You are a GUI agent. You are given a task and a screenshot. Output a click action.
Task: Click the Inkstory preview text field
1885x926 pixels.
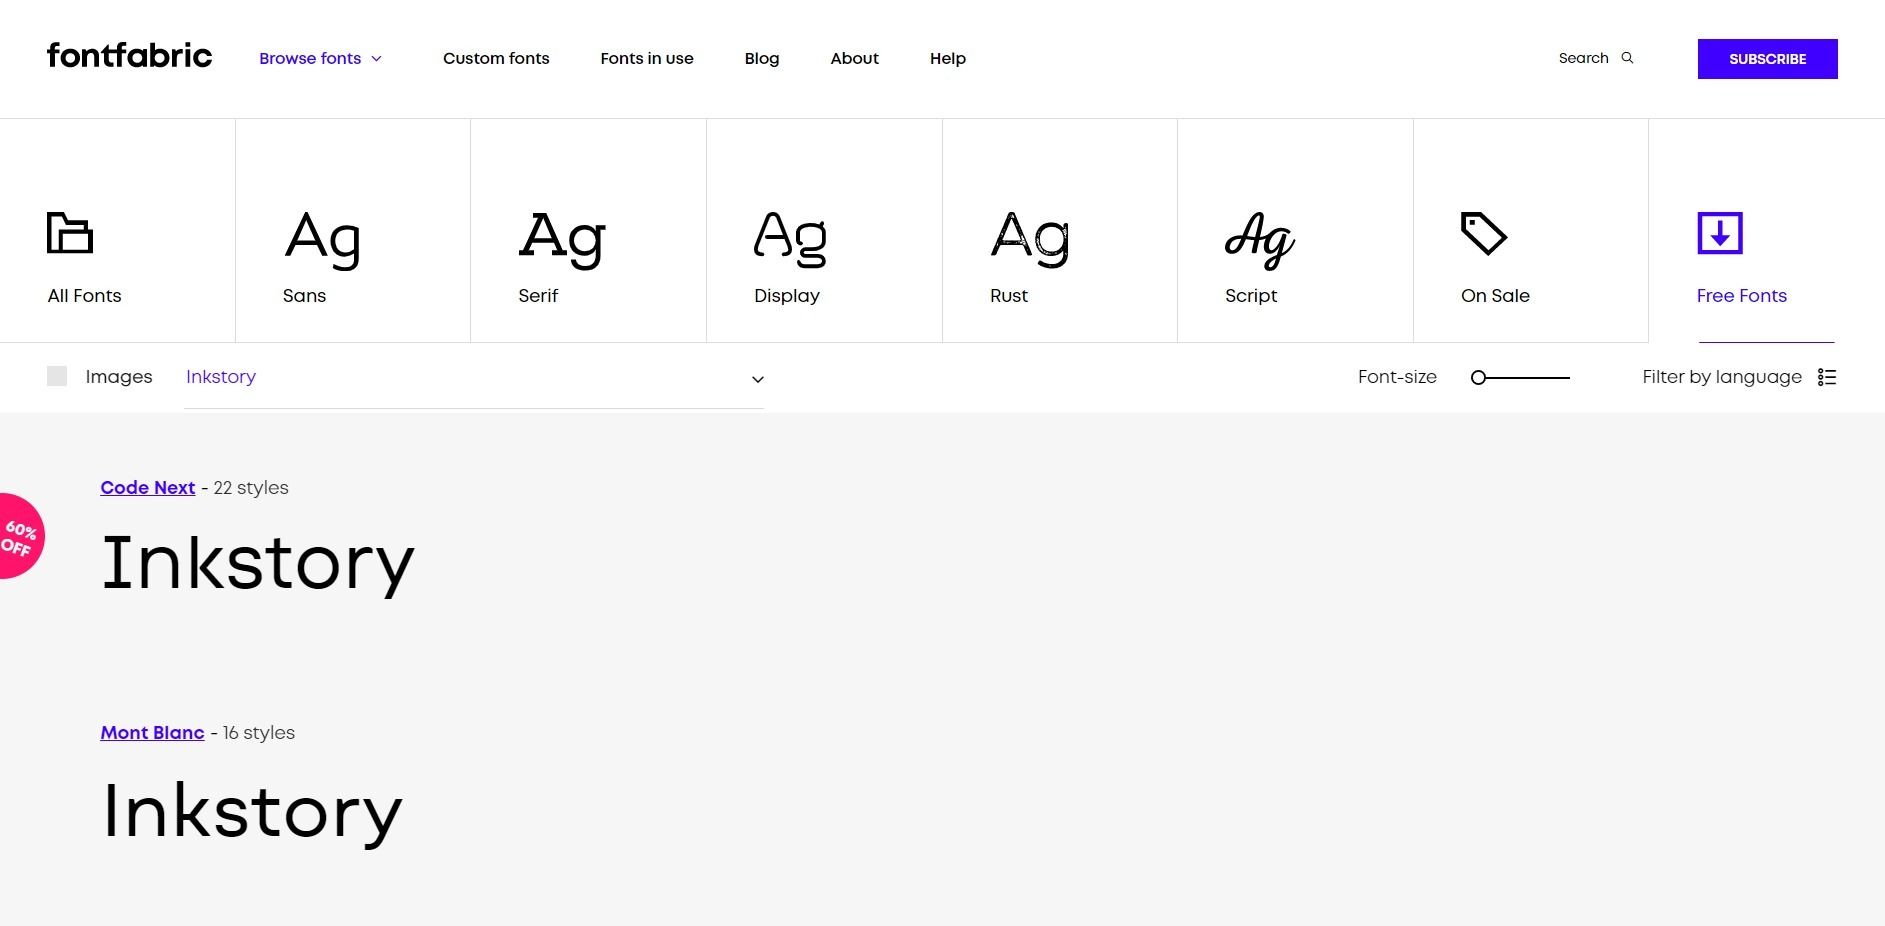pyautogui.click(x=460, y=377)
